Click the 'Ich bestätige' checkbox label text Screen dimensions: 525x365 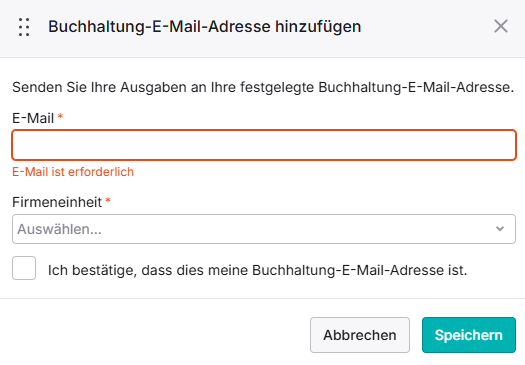257,270
